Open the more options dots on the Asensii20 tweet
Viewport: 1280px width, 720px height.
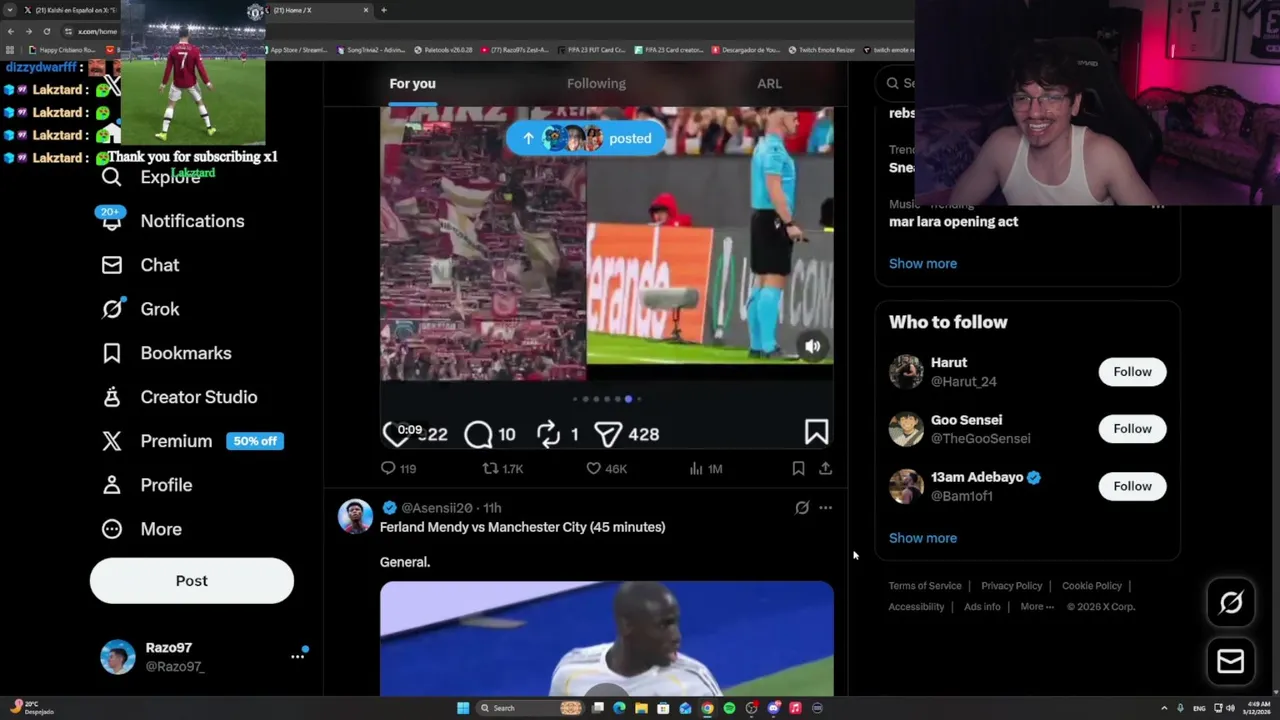(x=825, y=508)
